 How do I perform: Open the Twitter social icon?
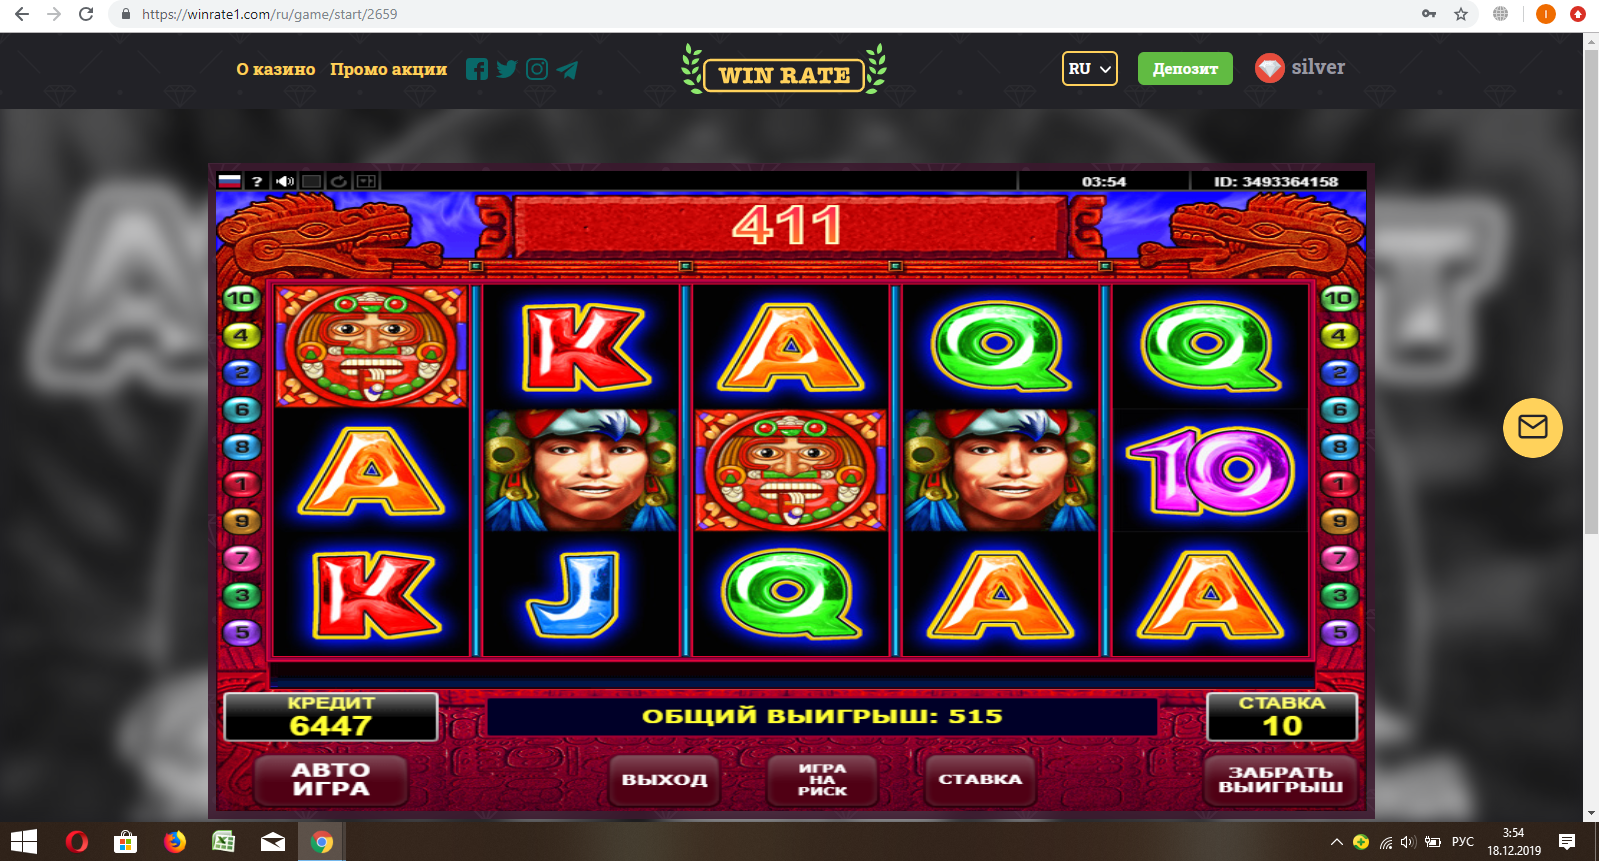507,69
